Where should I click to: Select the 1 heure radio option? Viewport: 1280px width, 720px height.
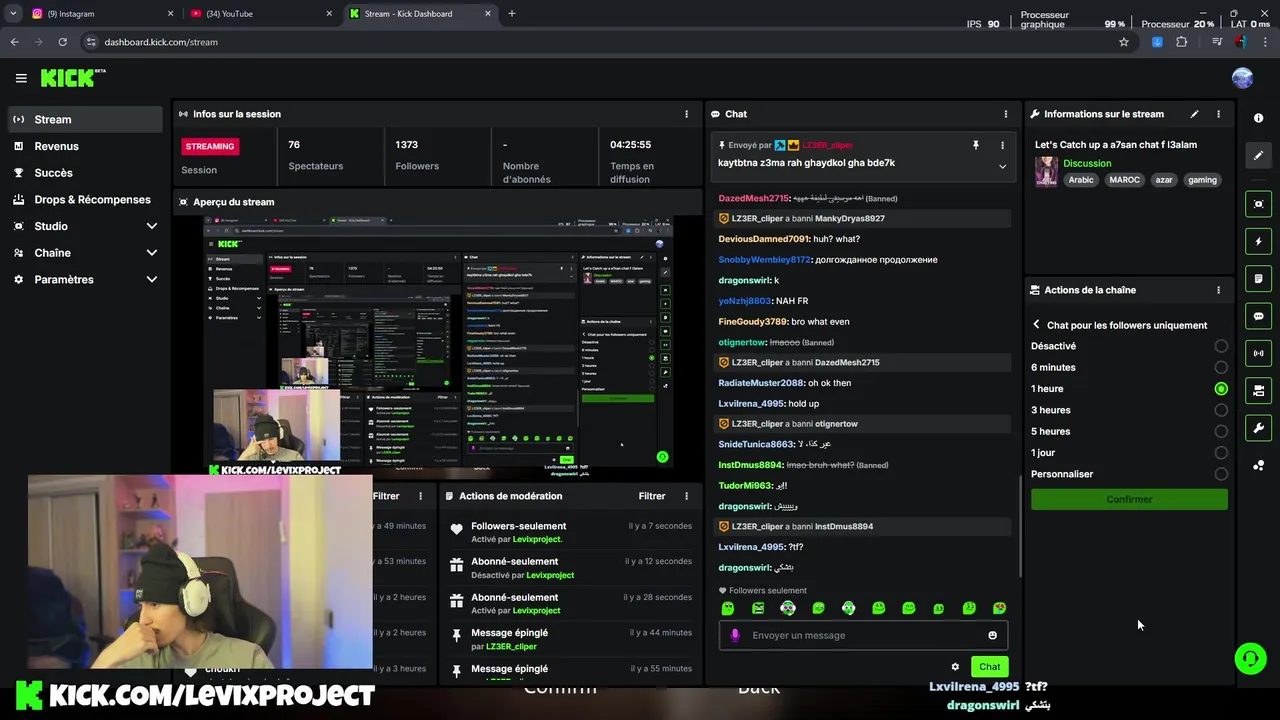tap(1221, 389)
